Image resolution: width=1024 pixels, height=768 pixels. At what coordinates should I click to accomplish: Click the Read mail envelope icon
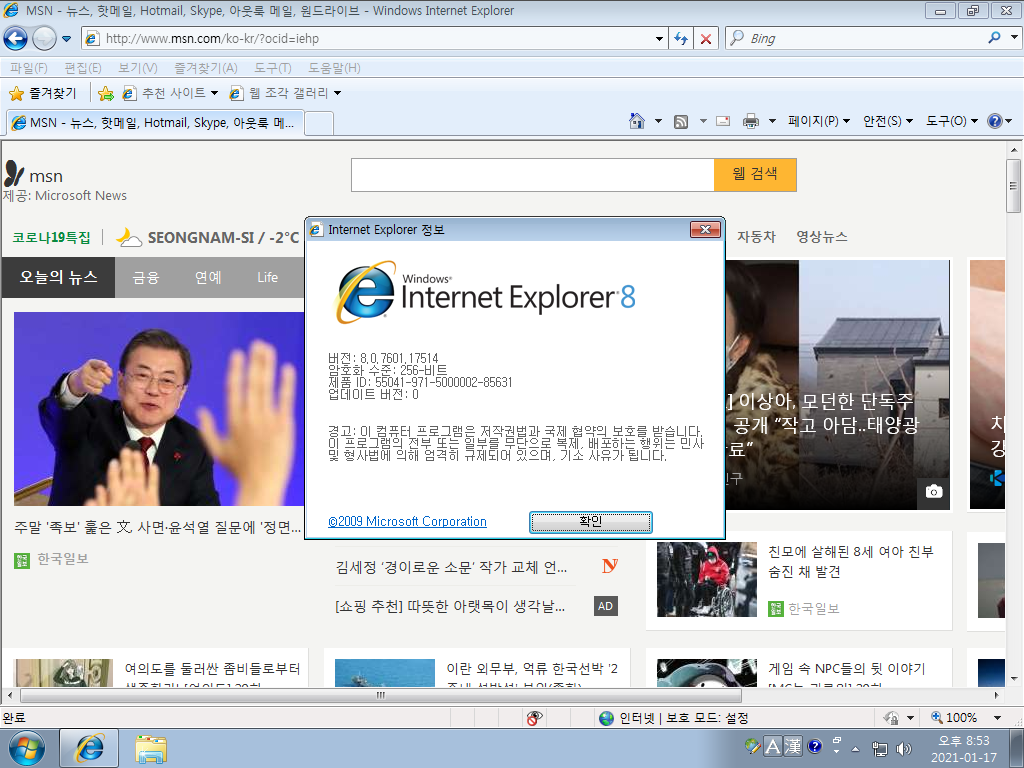tap(723, 121)
